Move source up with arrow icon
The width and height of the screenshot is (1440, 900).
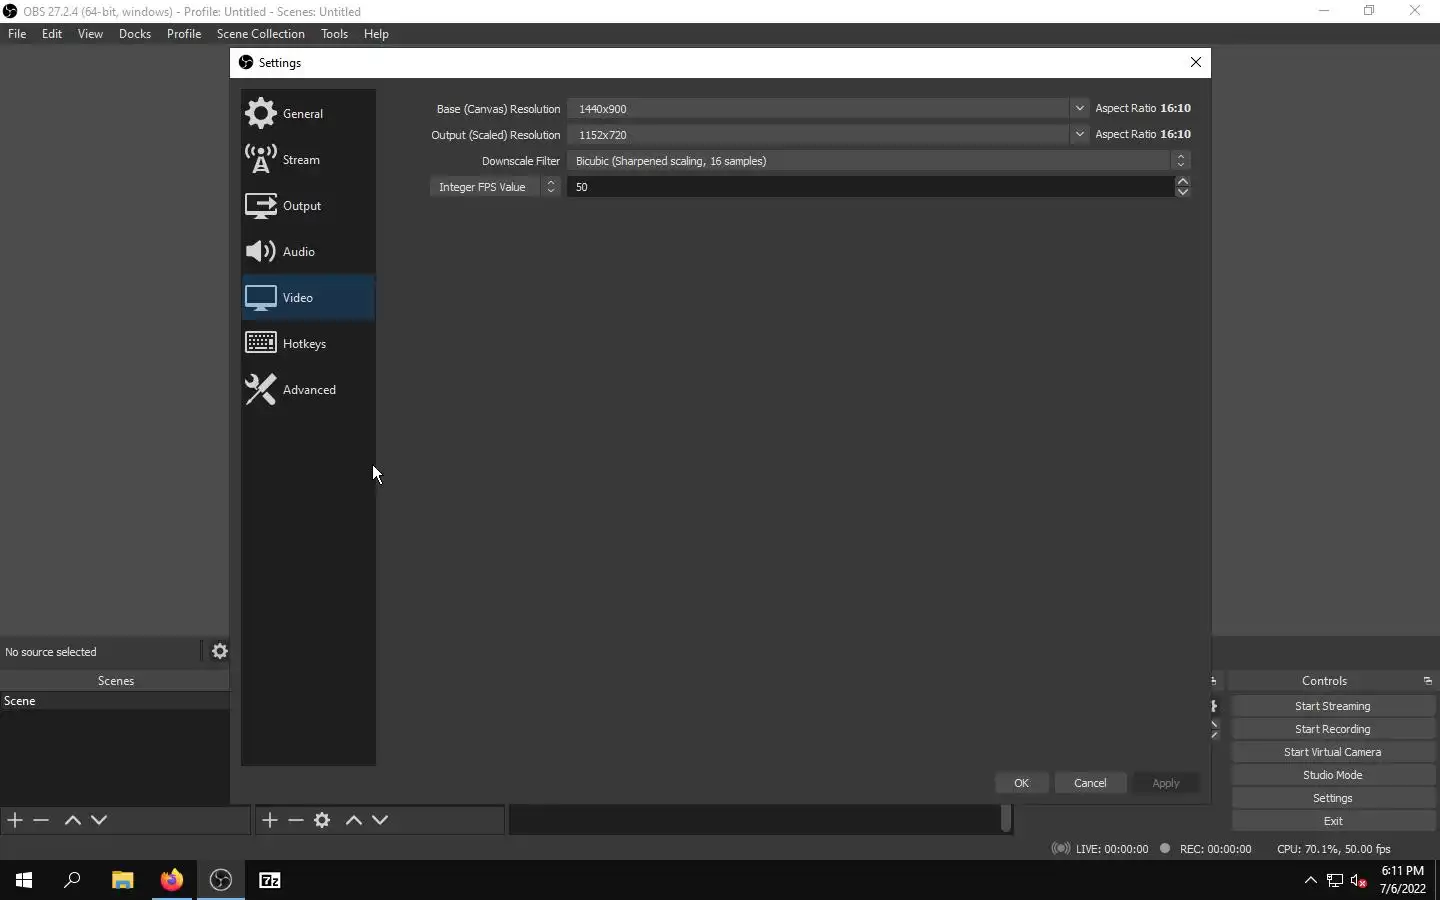click(353, 820)
